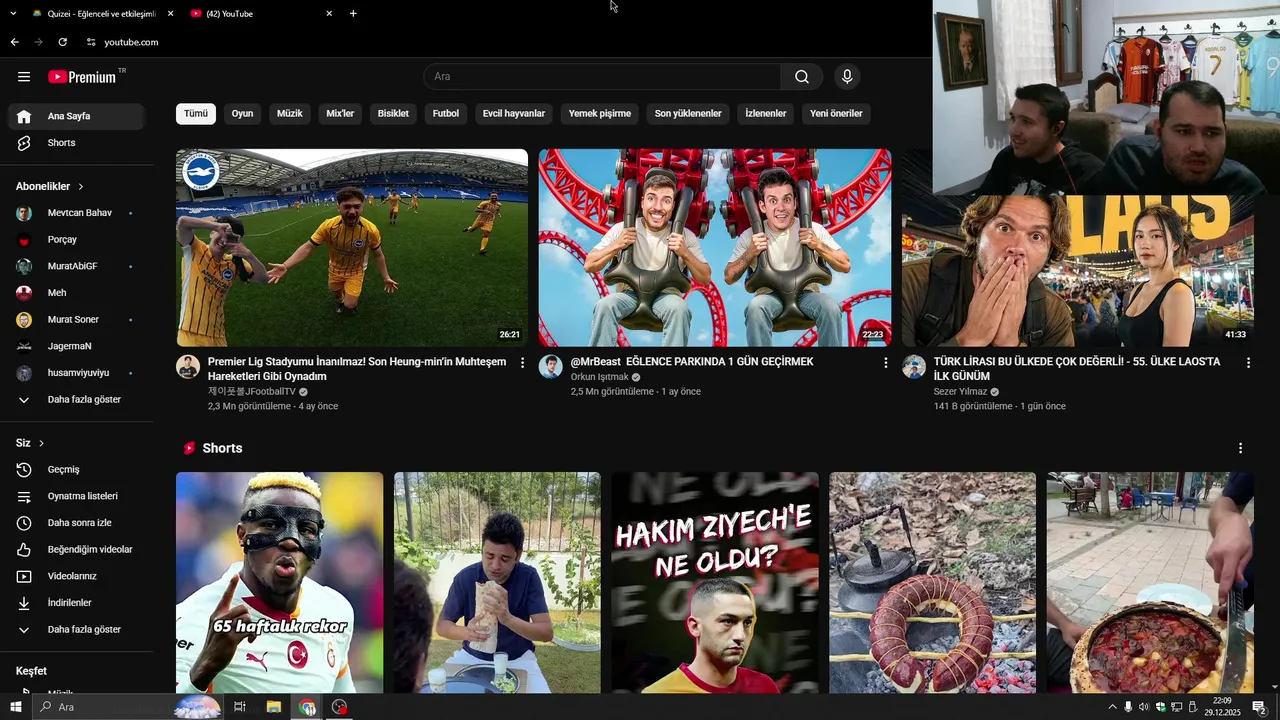Open the Hakim Ziyech'e ne oldu Short

click(x=715, y=583)
